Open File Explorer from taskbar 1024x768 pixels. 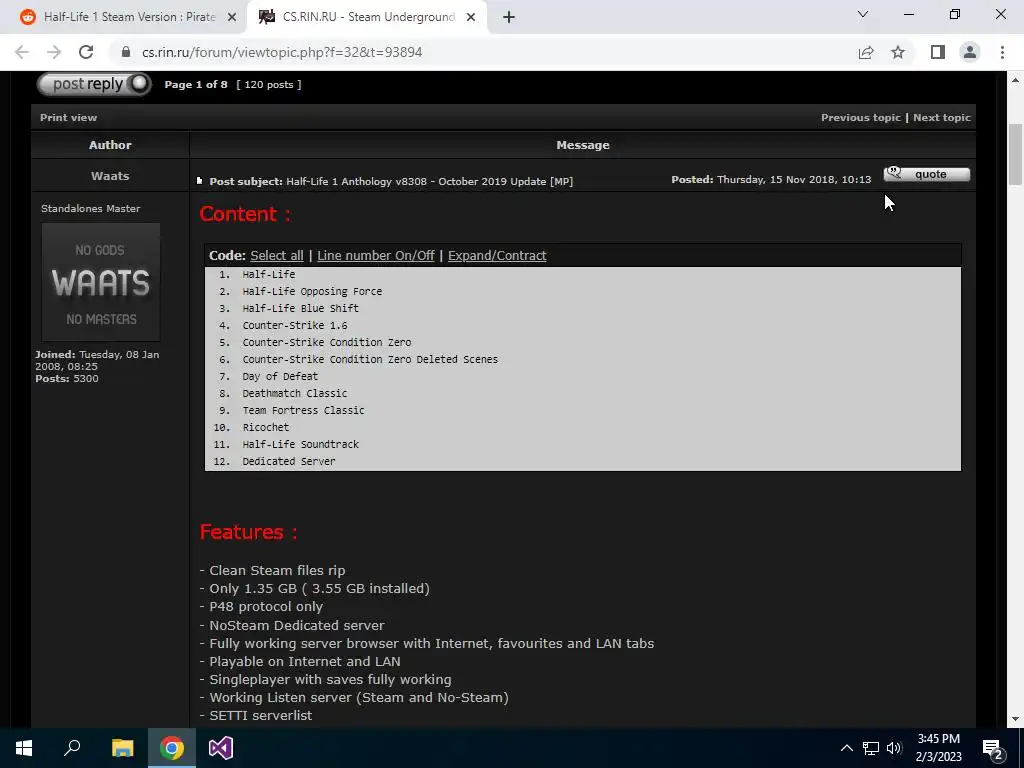pos(122,748)
